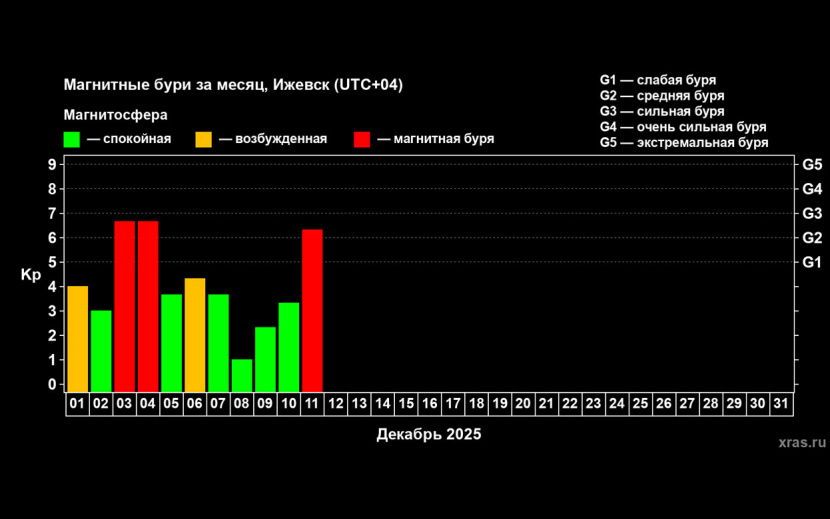Select the yellow bar for day 01
The height and width of the screenshot is (519, 830).
(x=77, y=338)
